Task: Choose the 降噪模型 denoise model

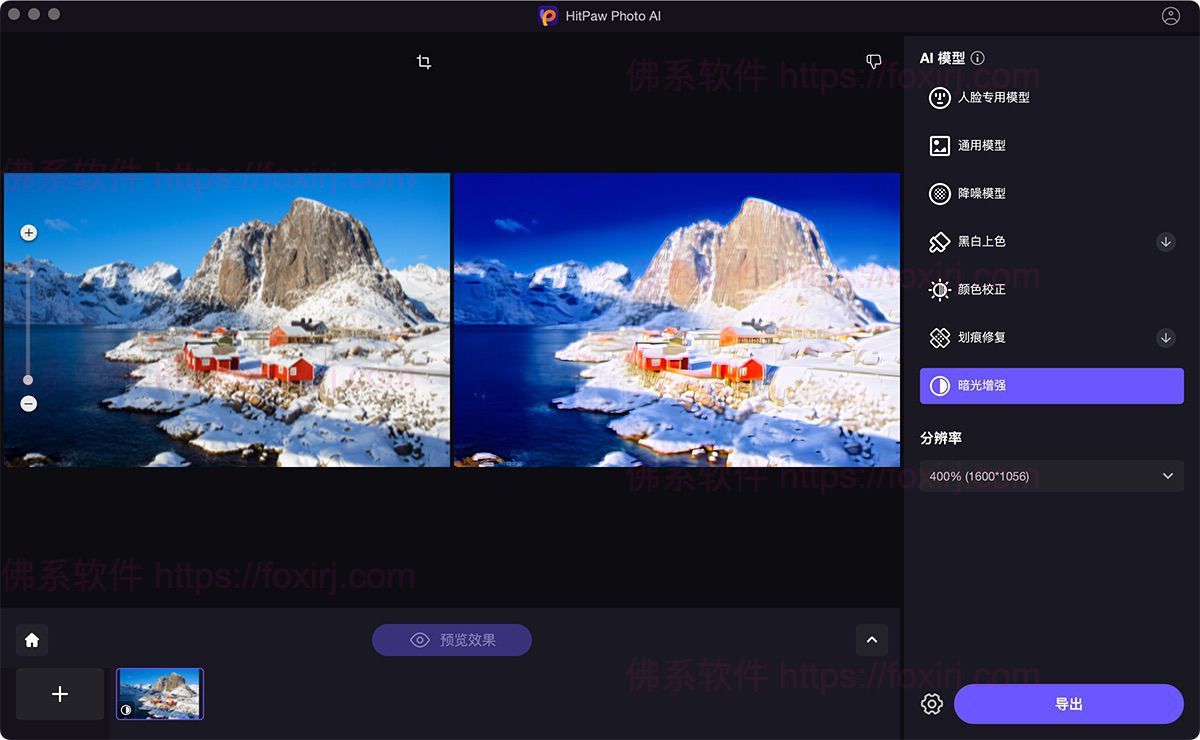Action: click(x=980, y=193)
